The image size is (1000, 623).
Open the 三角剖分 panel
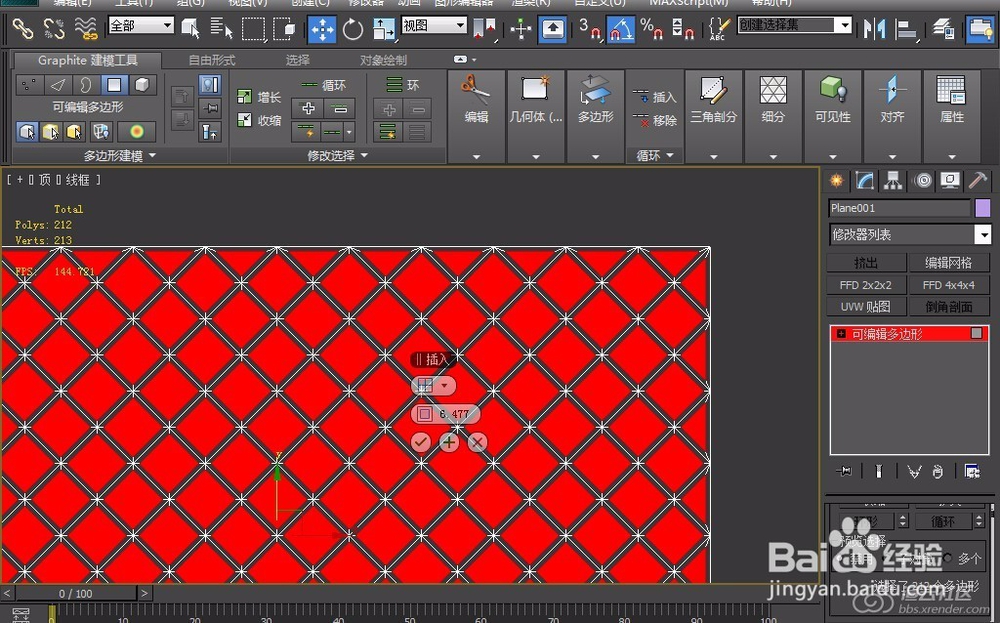713,117
